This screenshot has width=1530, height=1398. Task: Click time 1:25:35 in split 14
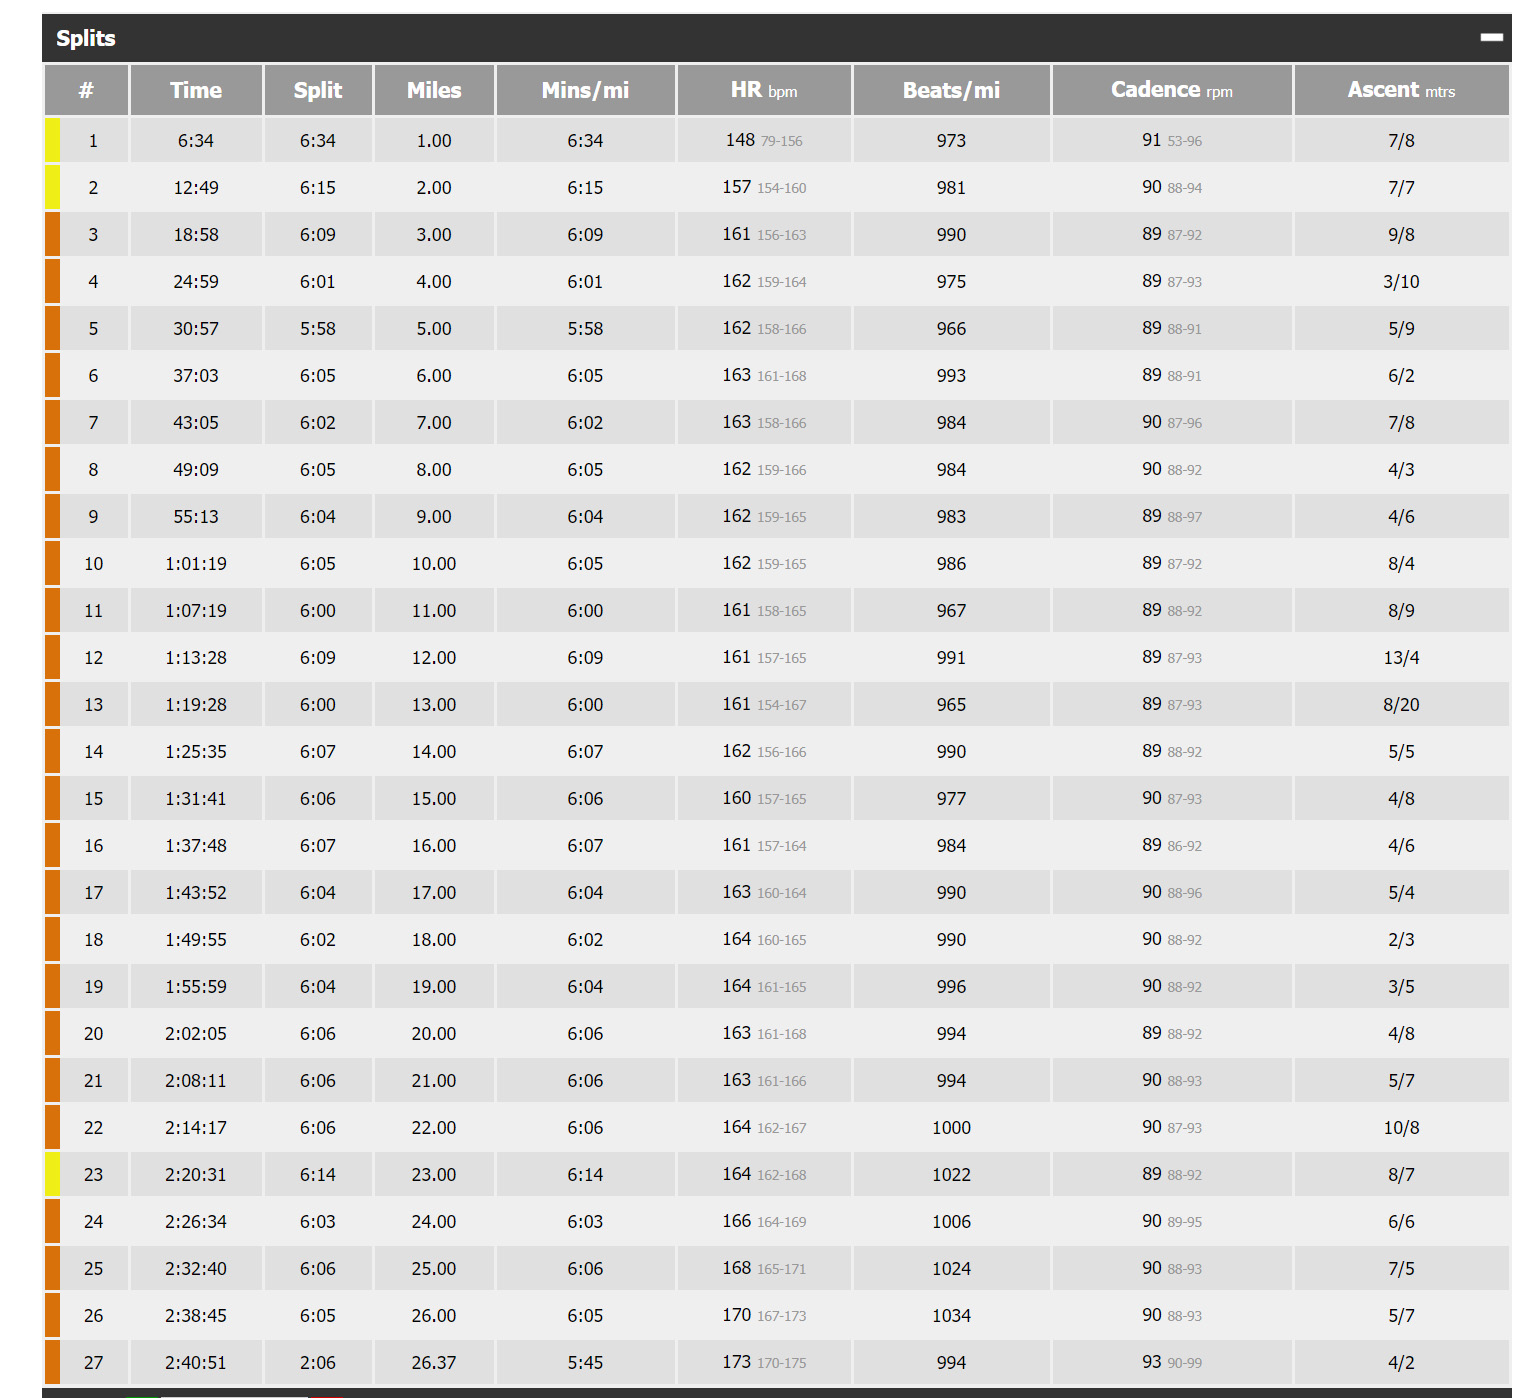[196, 752]
